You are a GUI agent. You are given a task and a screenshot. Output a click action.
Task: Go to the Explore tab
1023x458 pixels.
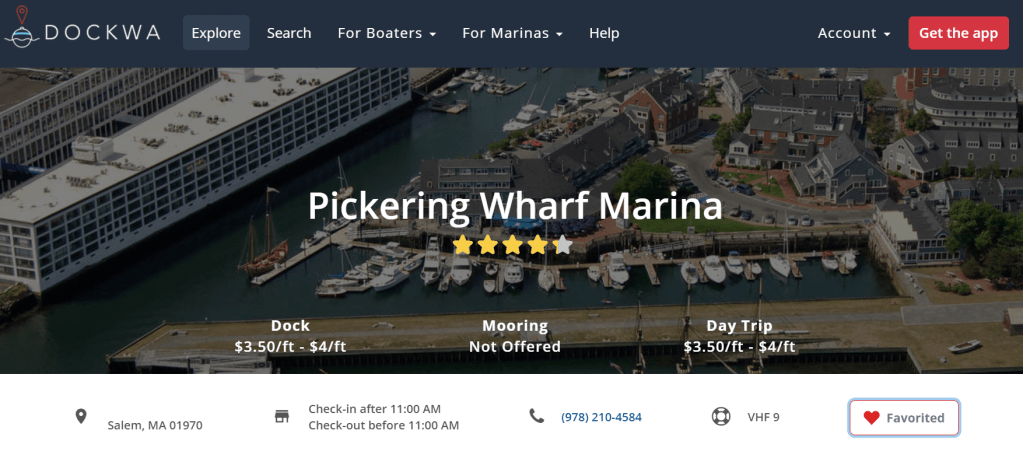216,33
